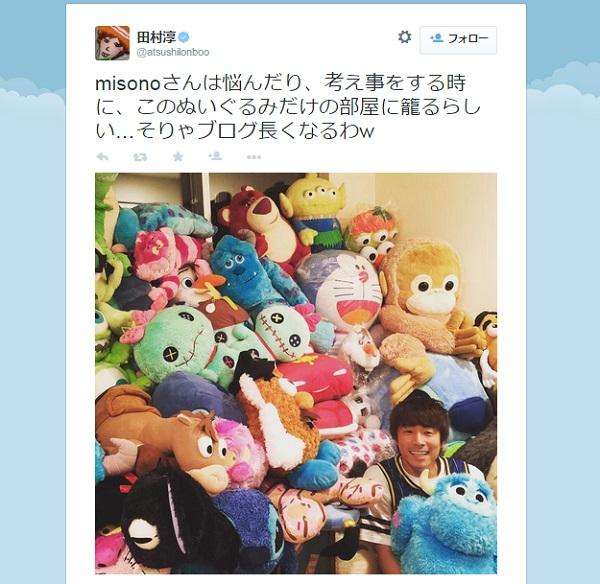Image resolution: width=600 pixels, height=584 pixels.
Task: Click the fluffy blue monster plush bottom corner
Action: point(448,524)
